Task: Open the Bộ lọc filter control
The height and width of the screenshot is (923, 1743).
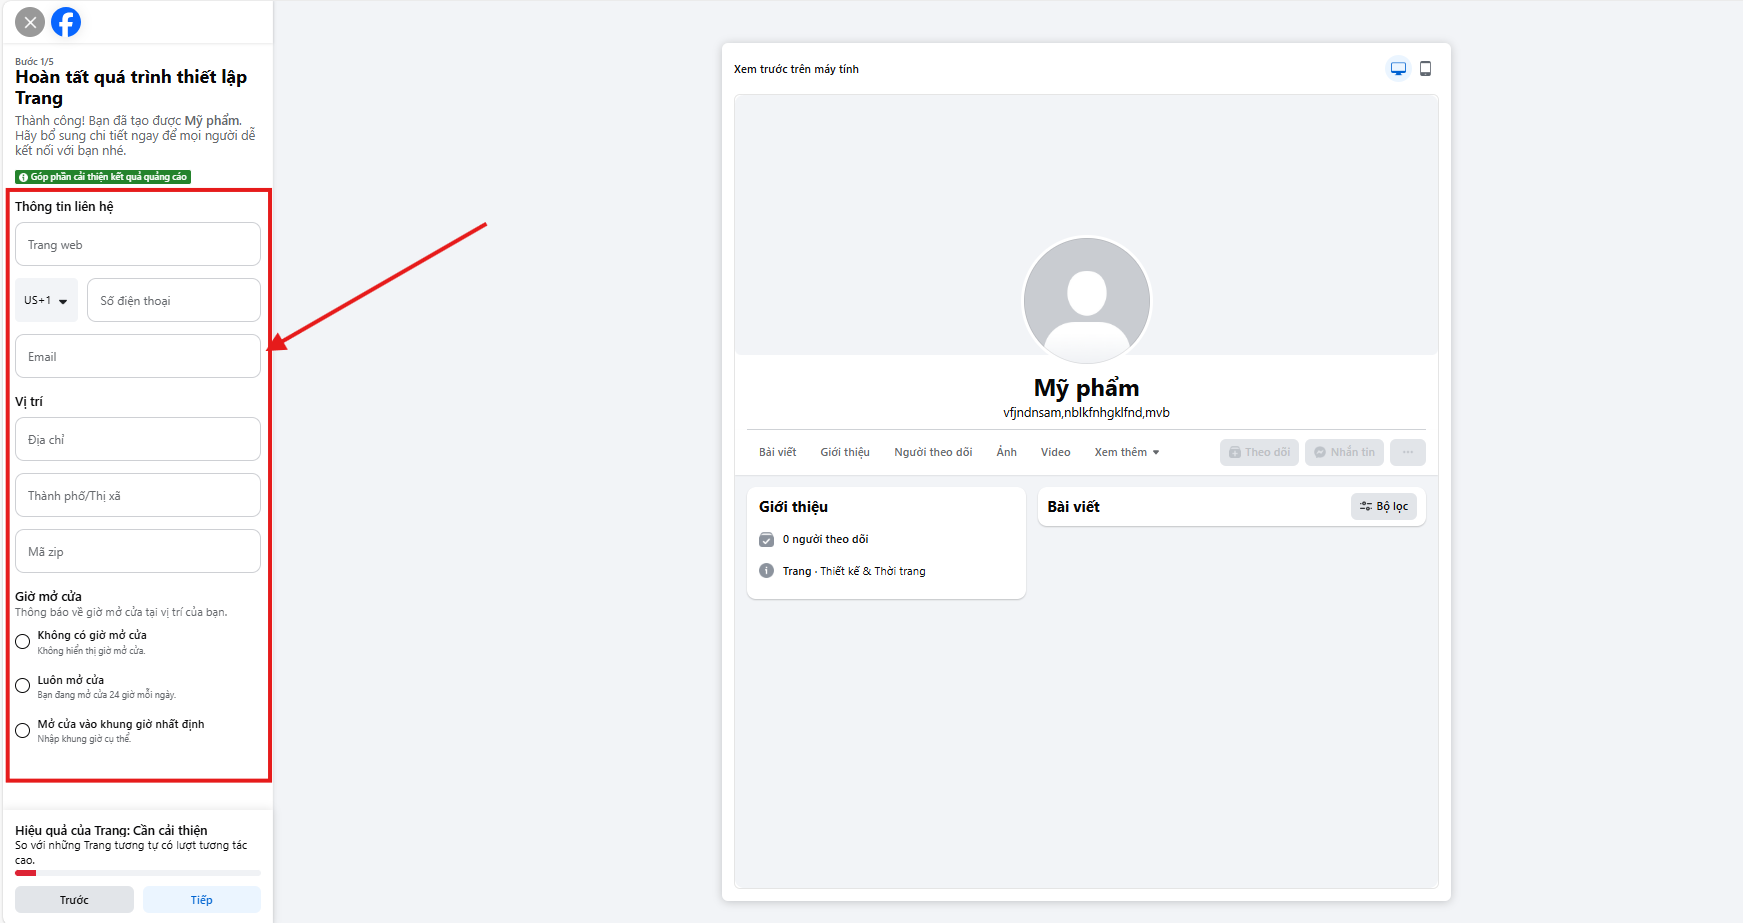Action: 1384,506
